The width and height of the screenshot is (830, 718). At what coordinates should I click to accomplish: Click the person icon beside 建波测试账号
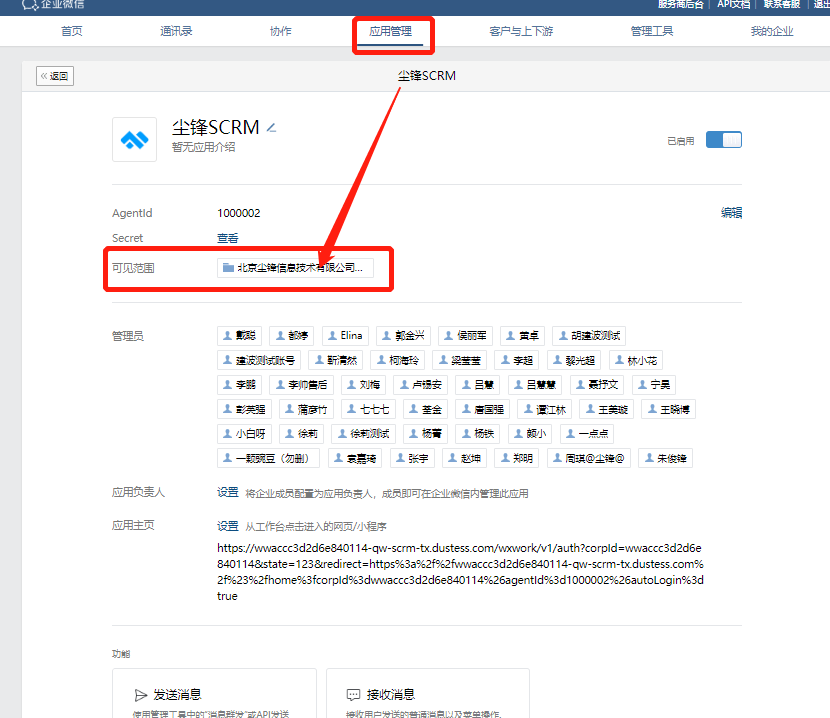pyautogui.click(x=228, y=360)
